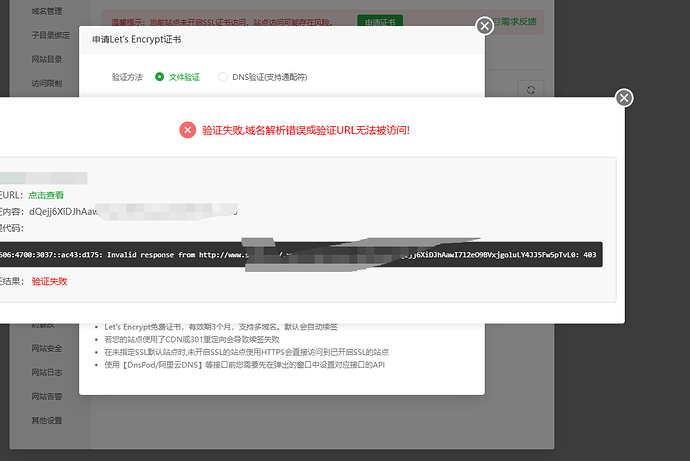
Task: Open 网站日志 in the sidebar
Action: click(x=47, y=372)
